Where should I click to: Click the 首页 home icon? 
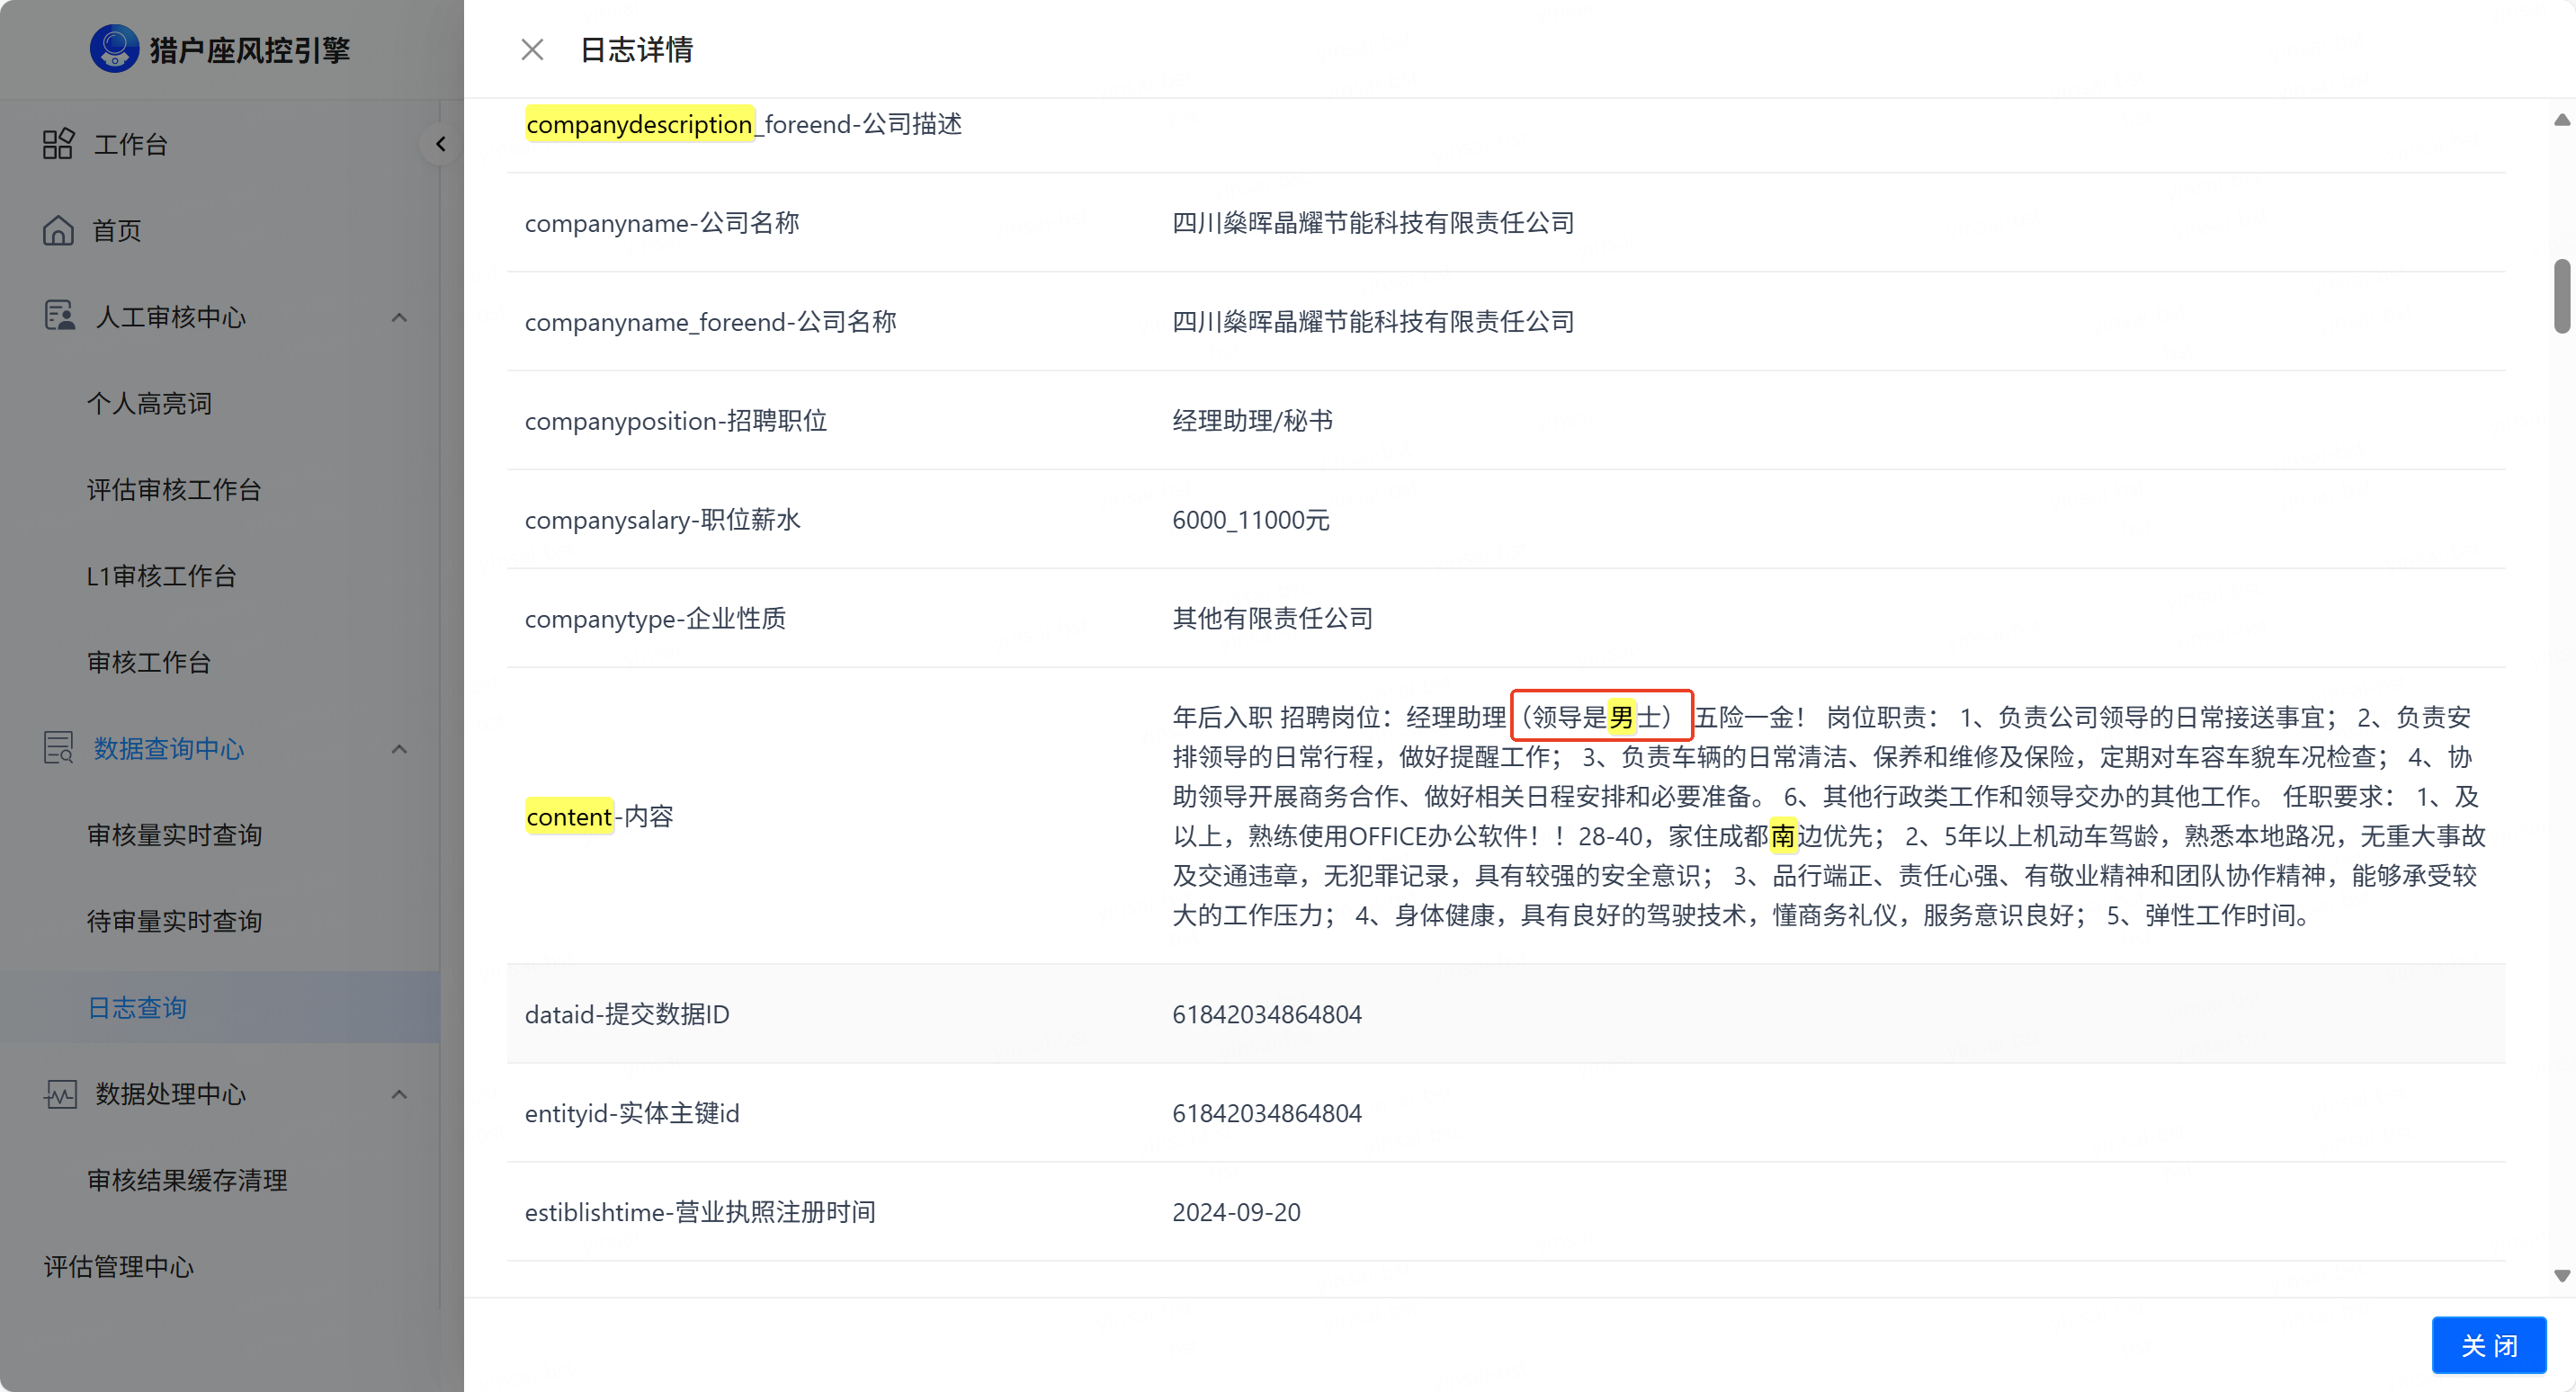(58, 230)
